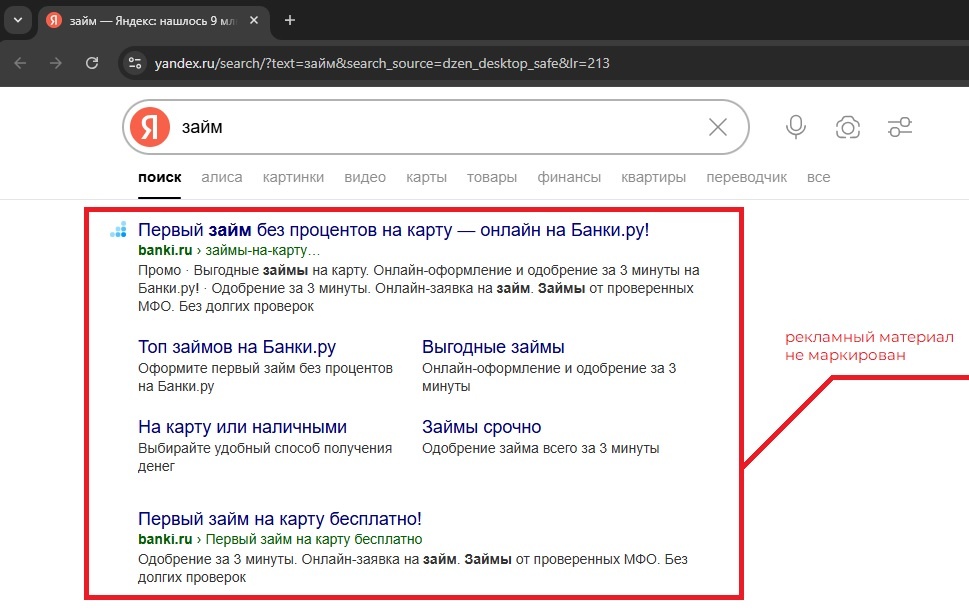This screenshot has width=969, height=612.
Task: Click the banki.ru green domain of first result
Action: [x=165, y=250]
